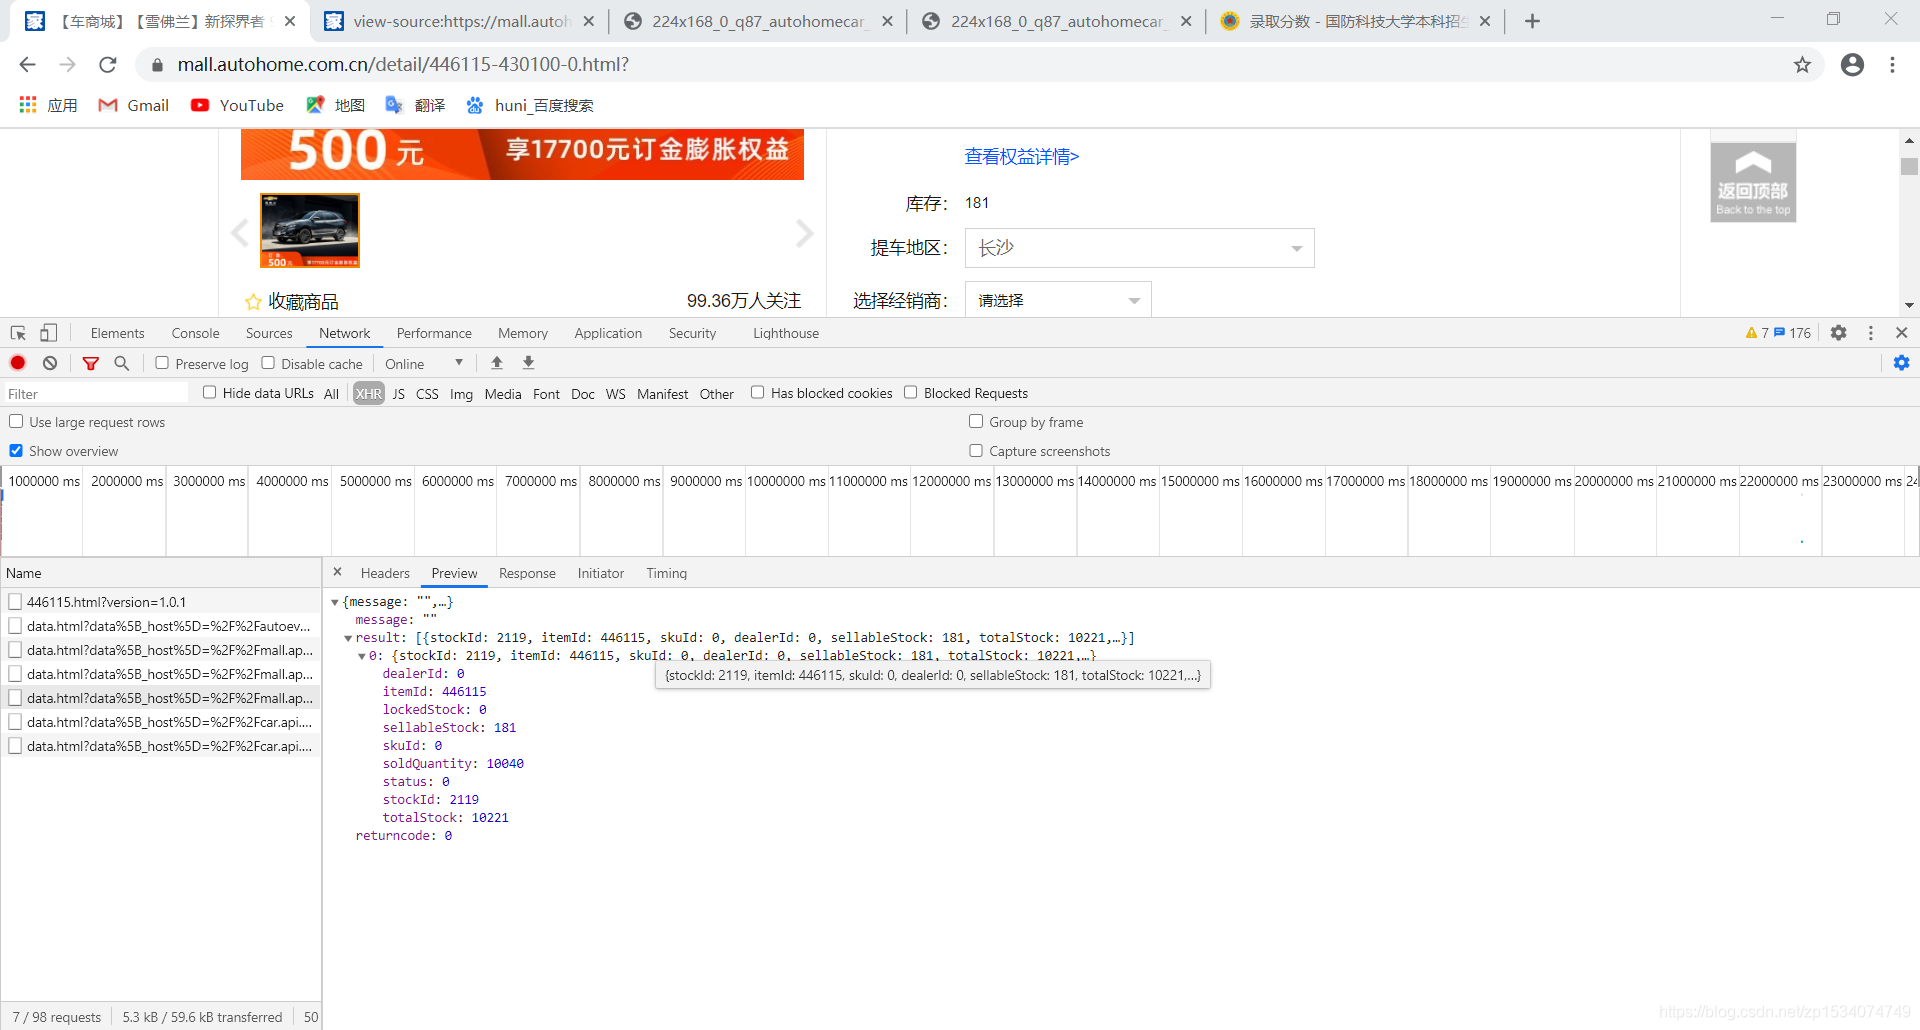Check Blocked Requests
The height and width of the screenshot is (1030, 1920).
click(911, 392)
